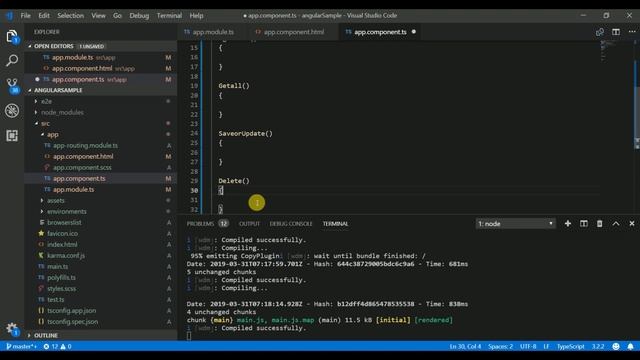Viewport: 640px width, 360px height.
Task: Select the terminal instance dropdown '1: node'
Action: coord(515,224)
